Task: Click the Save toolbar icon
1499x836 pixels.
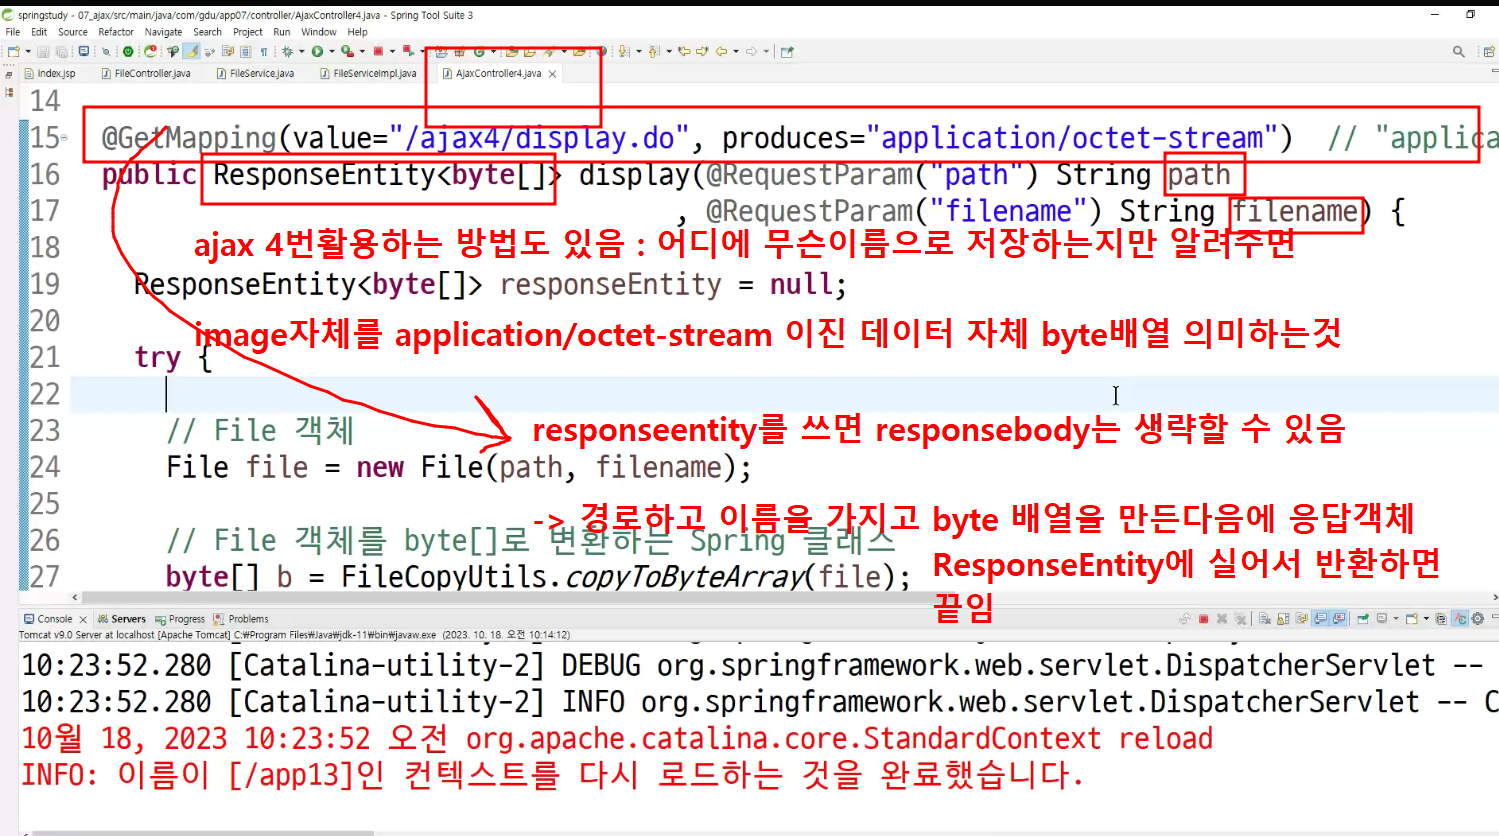Action: (x=44, y=51)
